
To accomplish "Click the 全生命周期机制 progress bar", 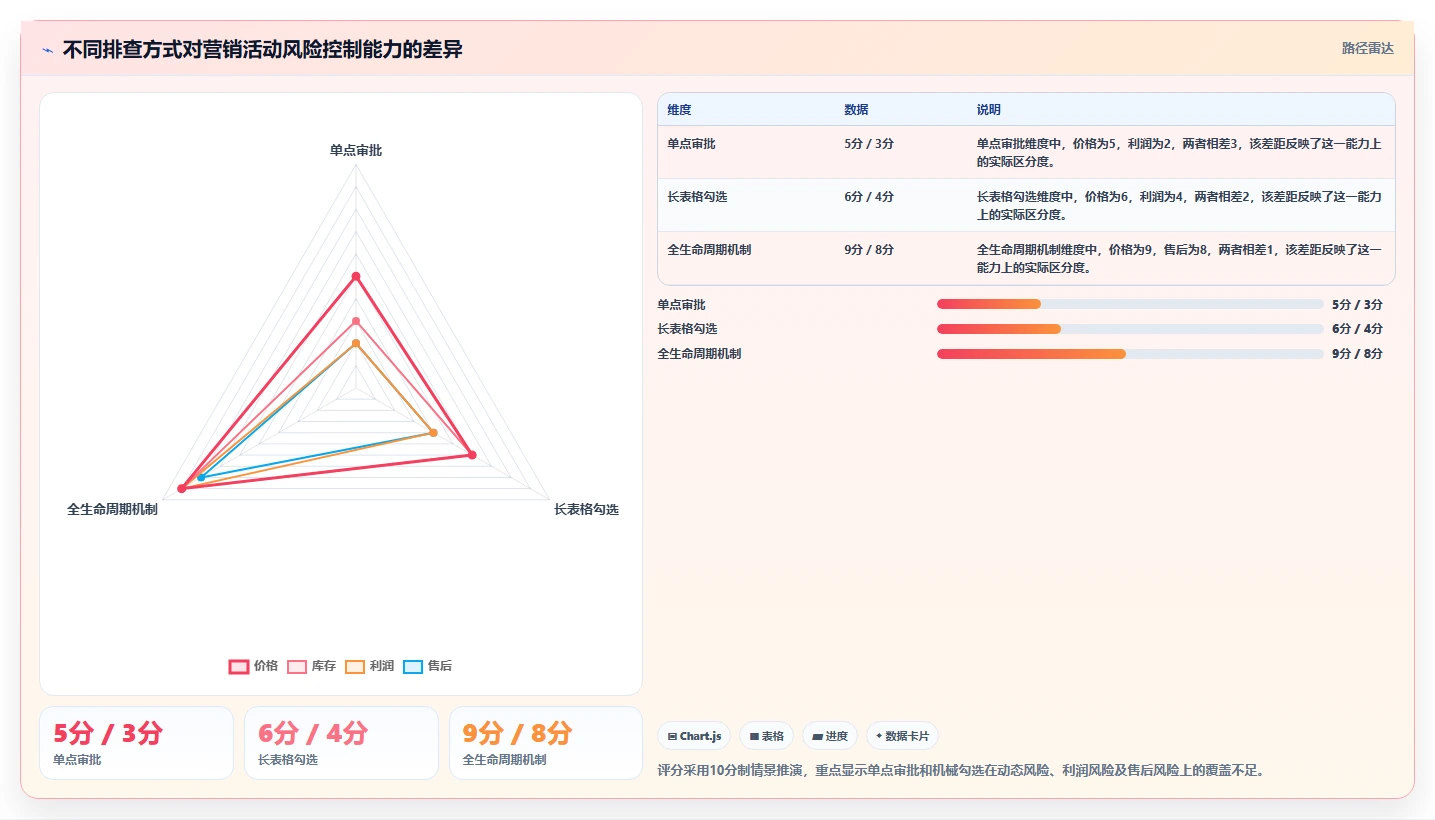I will click(x=1130, y=354).
